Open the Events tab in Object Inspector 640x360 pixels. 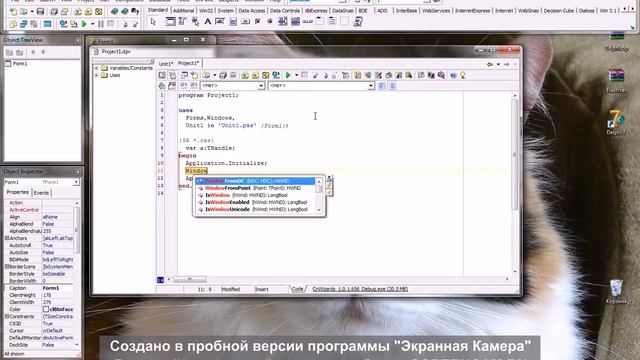(41, 193)
